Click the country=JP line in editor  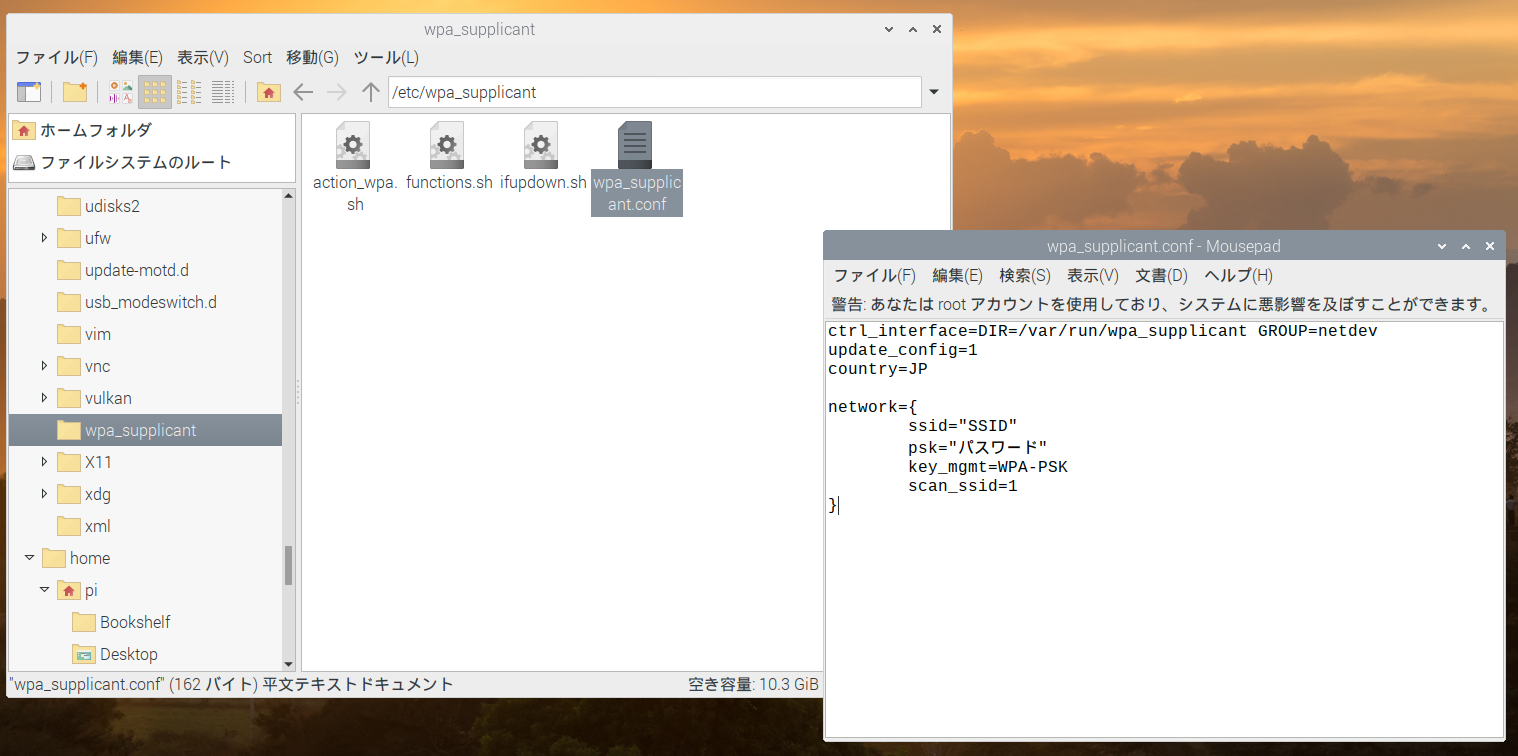[x=878, y=368]
